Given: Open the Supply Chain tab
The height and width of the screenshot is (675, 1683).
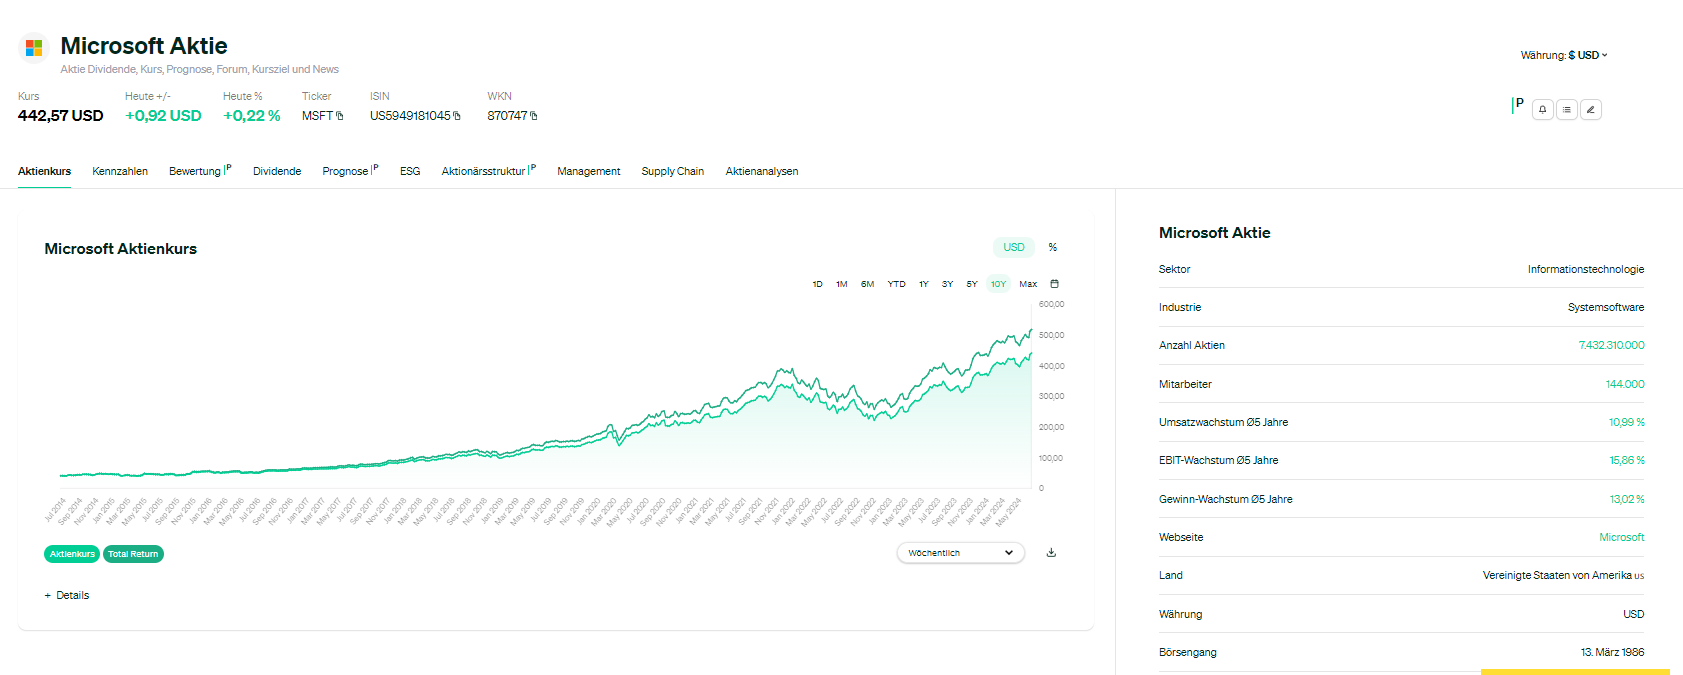Looking at the screenshot, I should pyautogui.click(x=673, y=171).
